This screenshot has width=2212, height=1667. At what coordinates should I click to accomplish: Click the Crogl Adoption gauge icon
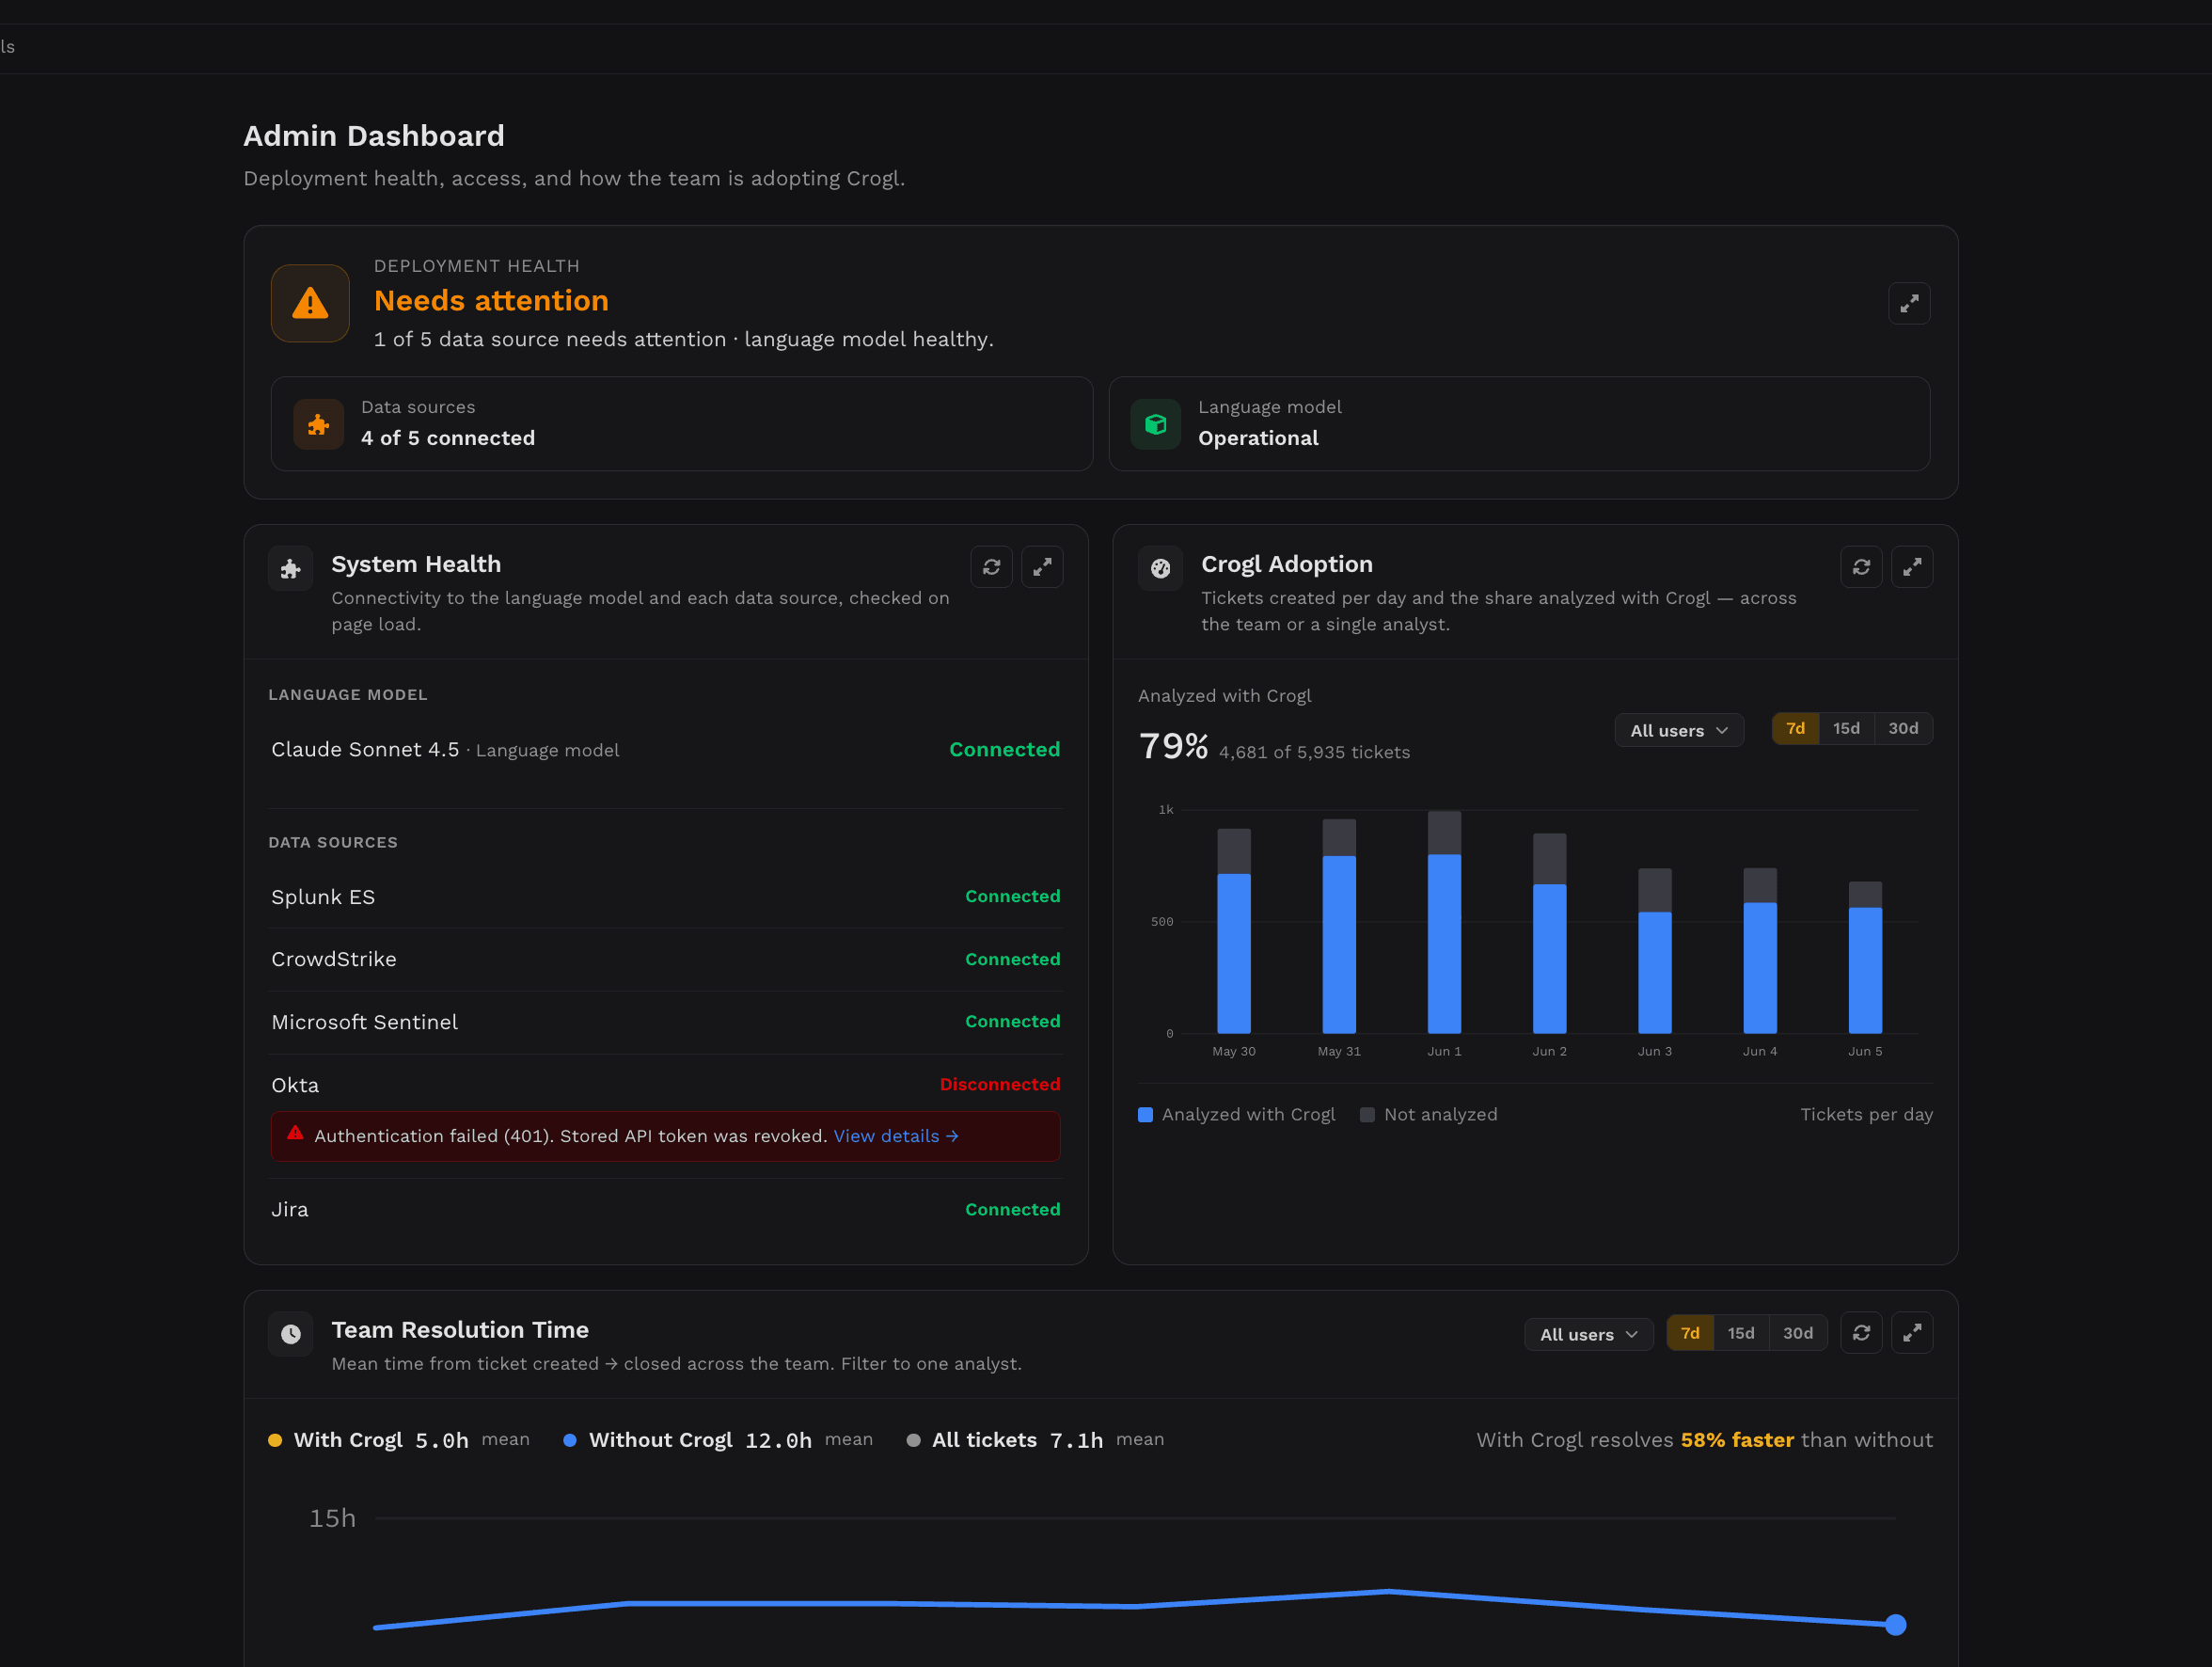point(1160,569)
